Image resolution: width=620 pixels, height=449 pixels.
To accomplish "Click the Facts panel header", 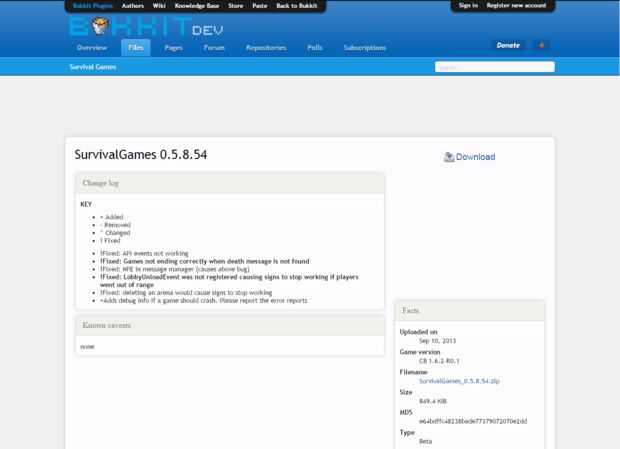I will [x=469, y=311].
